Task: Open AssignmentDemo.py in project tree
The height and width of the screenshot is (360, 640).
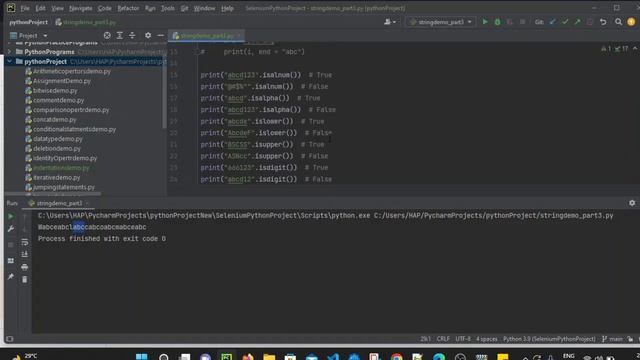Action: pyautogui.click(x=62, y=81)
